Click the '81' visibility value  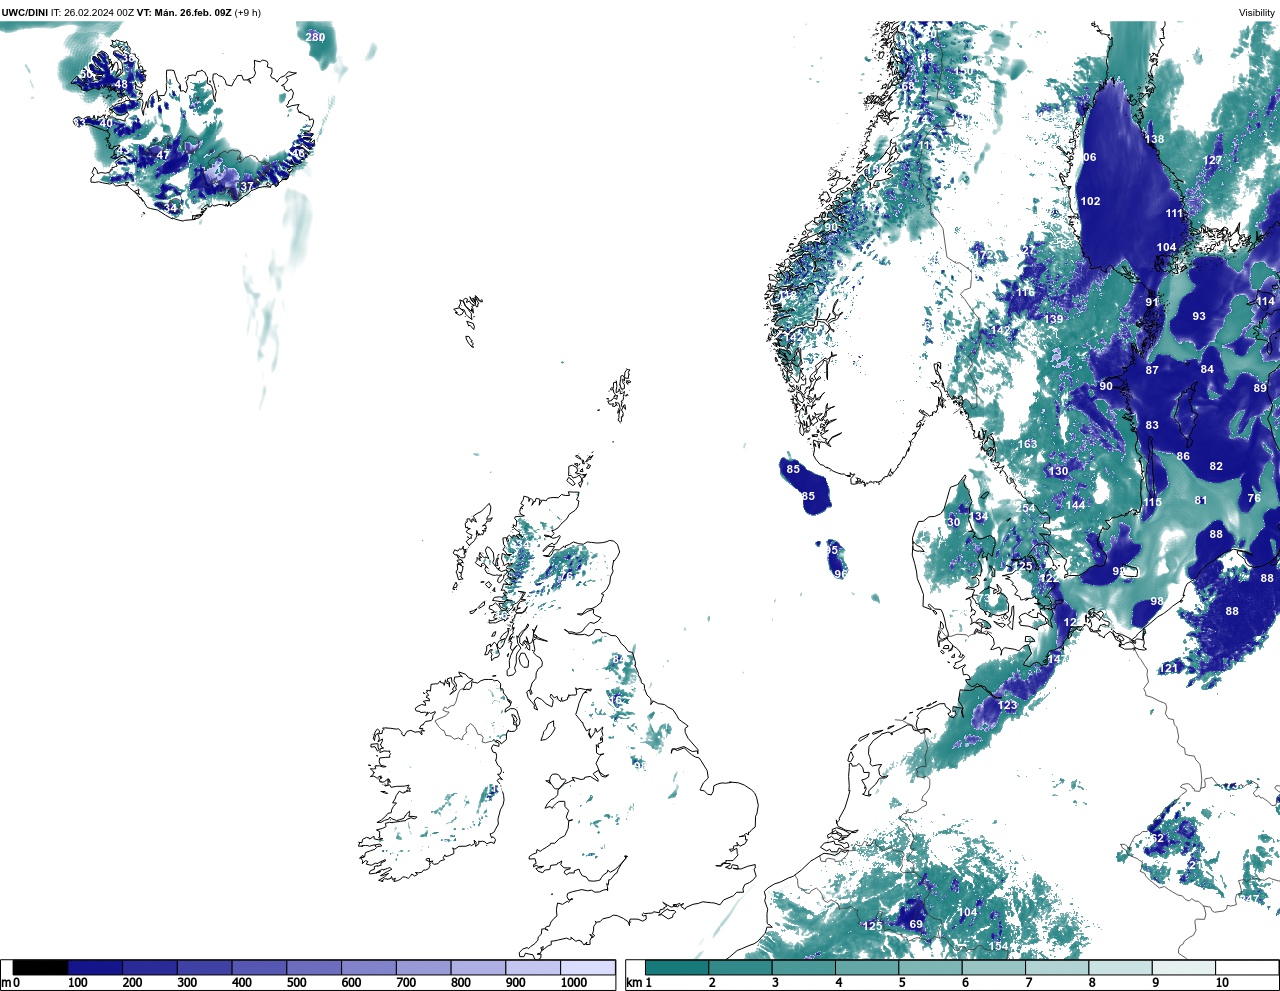(1201, 500)
